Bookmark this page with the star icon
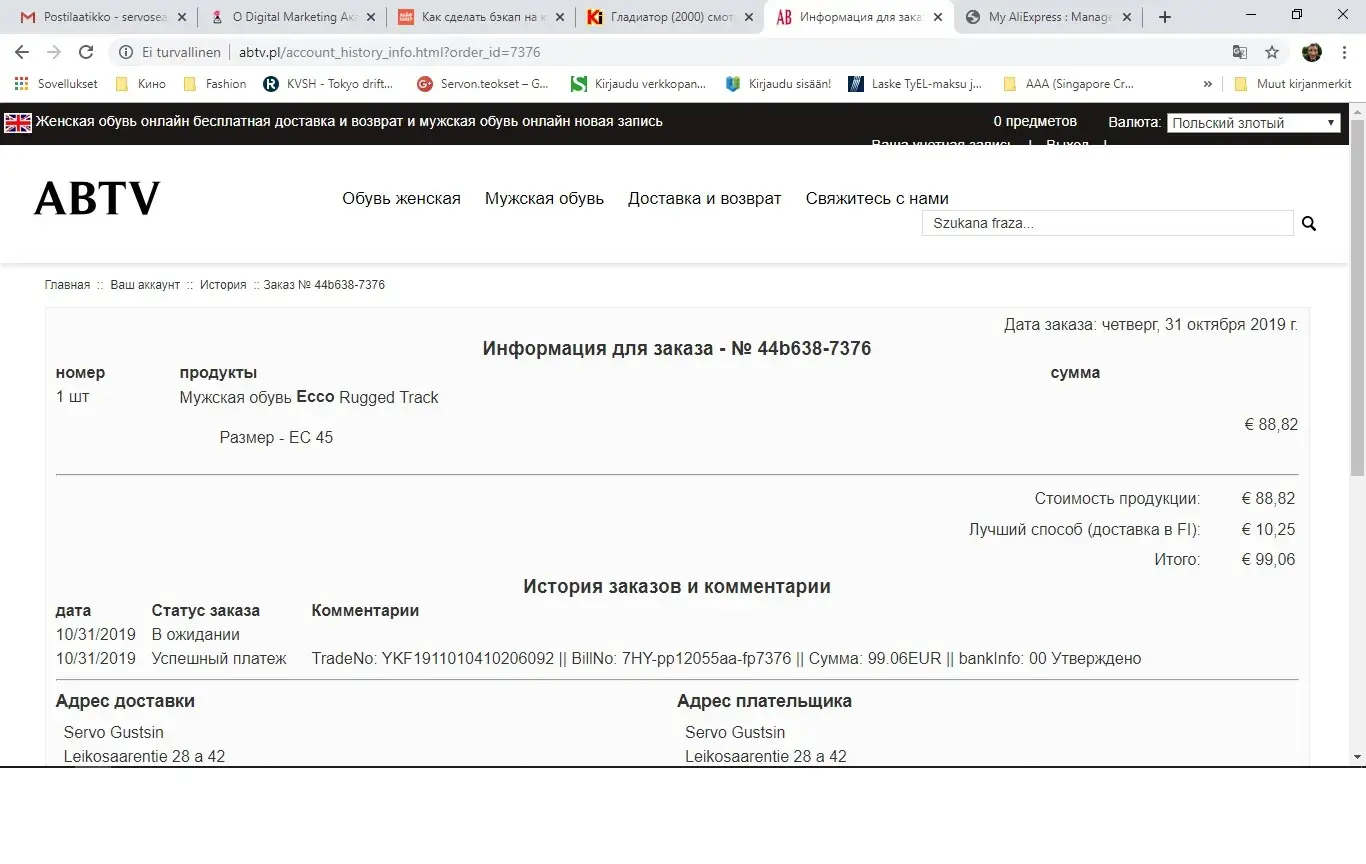The image size is (1366, 864). [x=1272, y=52]
